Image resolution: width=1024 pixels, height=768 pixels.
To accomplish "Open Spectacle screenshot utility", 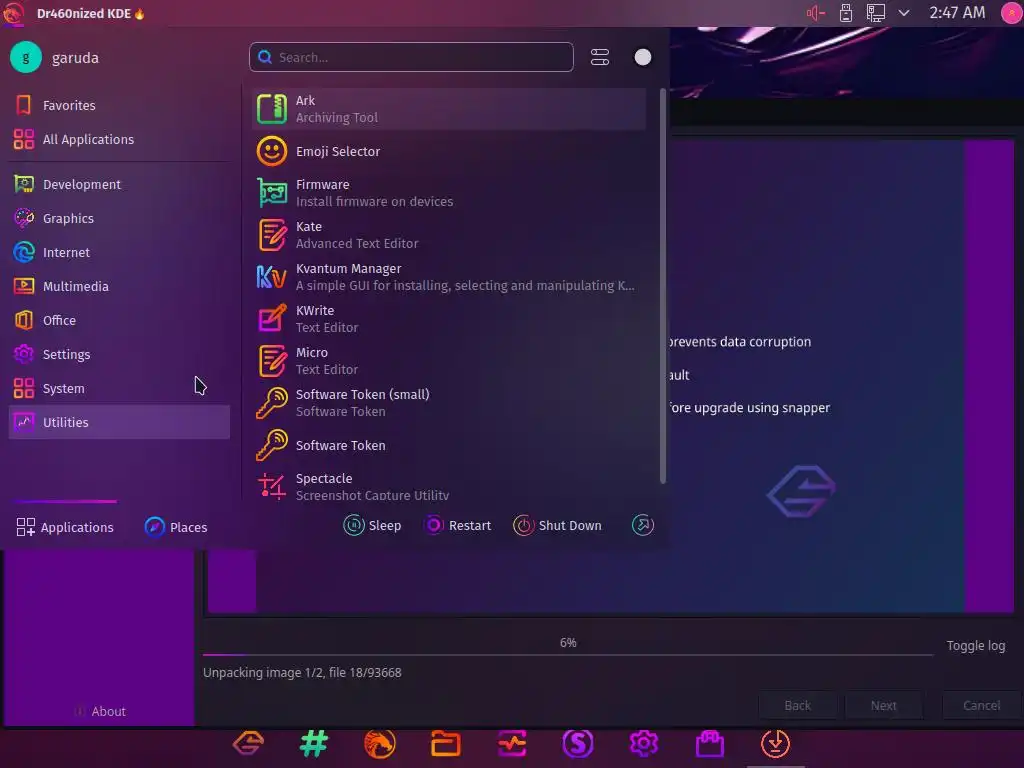I will [x=449, y=487].
